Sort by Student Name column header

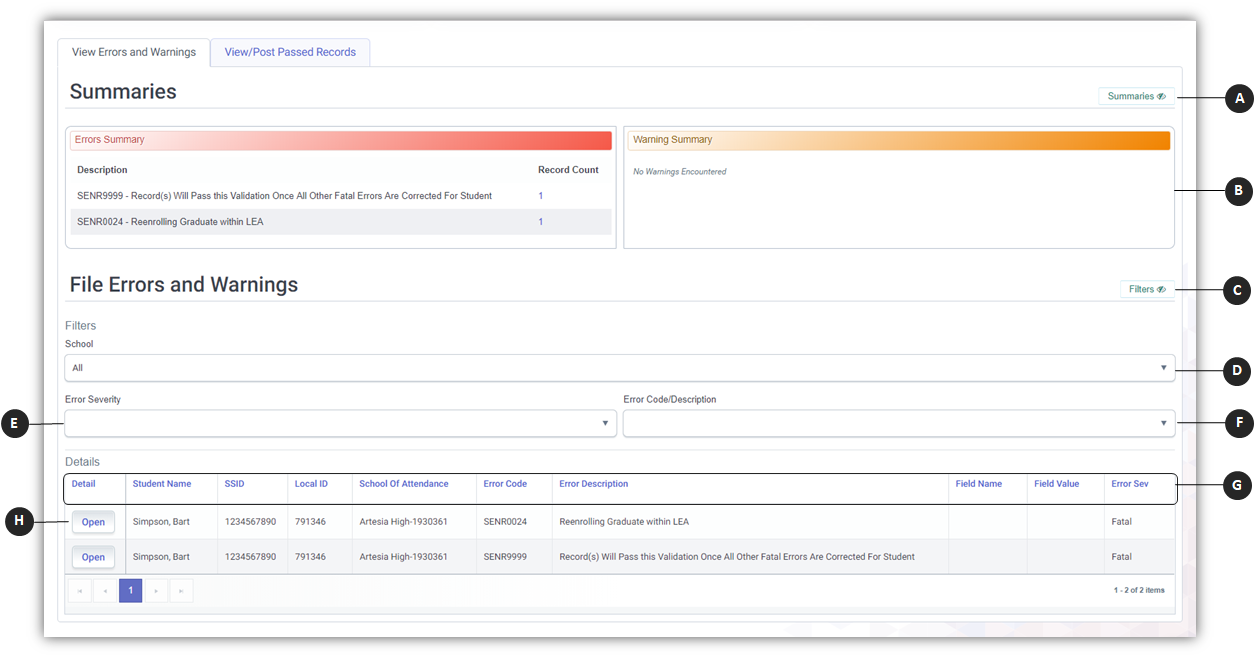[162, 484]
